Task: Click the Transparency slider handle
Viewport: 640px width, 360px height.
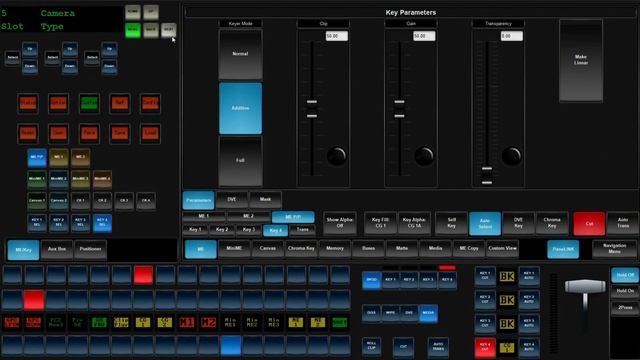Action: (x=487, y=176)
